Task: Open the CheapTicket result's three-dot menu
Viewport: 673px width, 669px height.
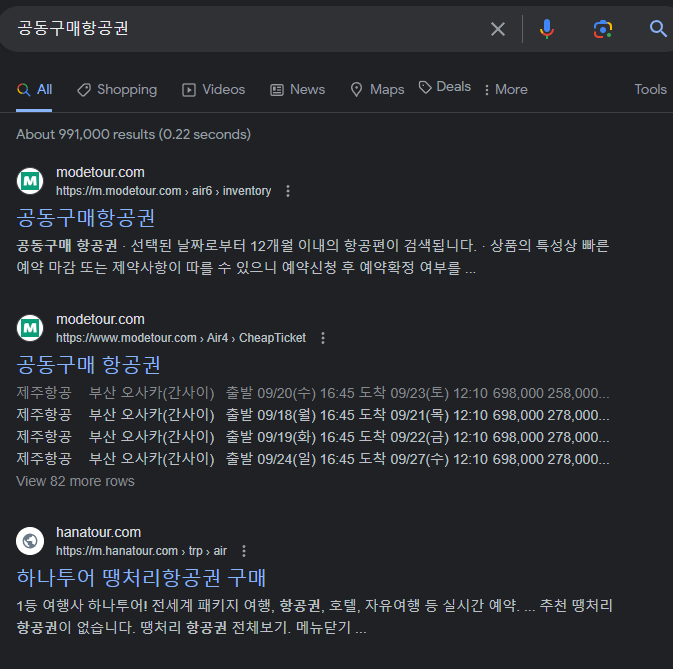Action: pyautogui.click(x=323, y=338)
